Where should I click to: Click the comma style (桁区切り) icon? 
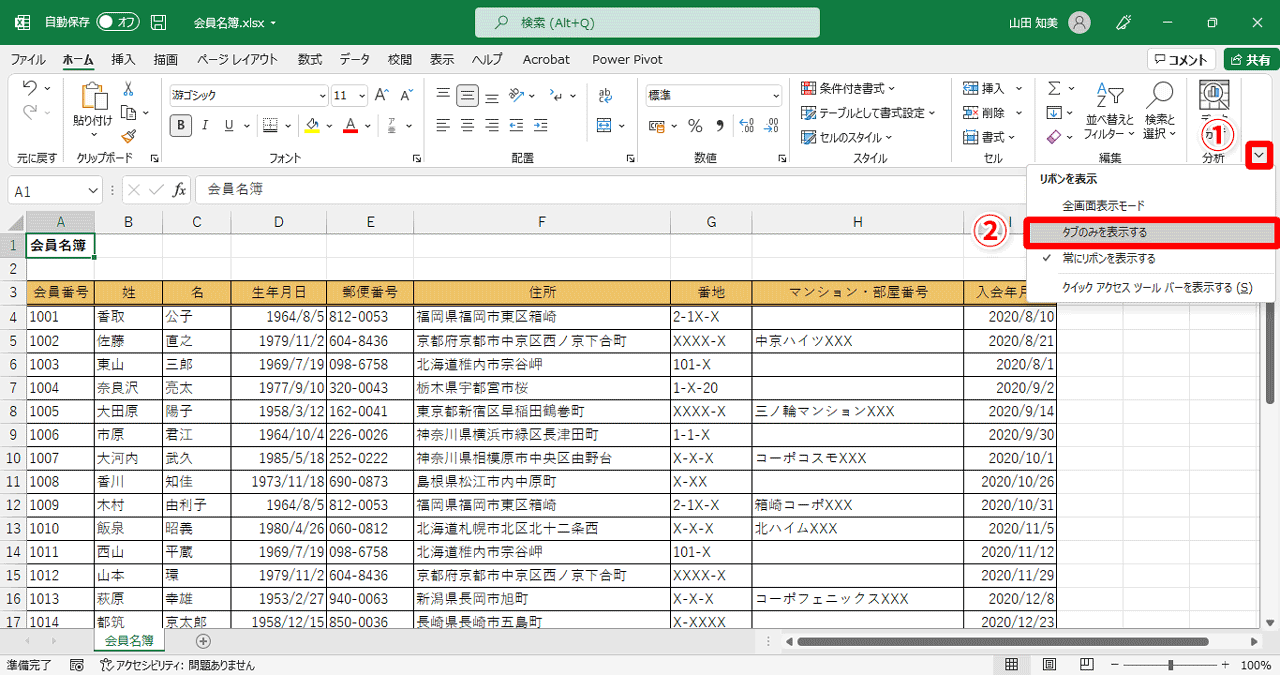point(719,125)
